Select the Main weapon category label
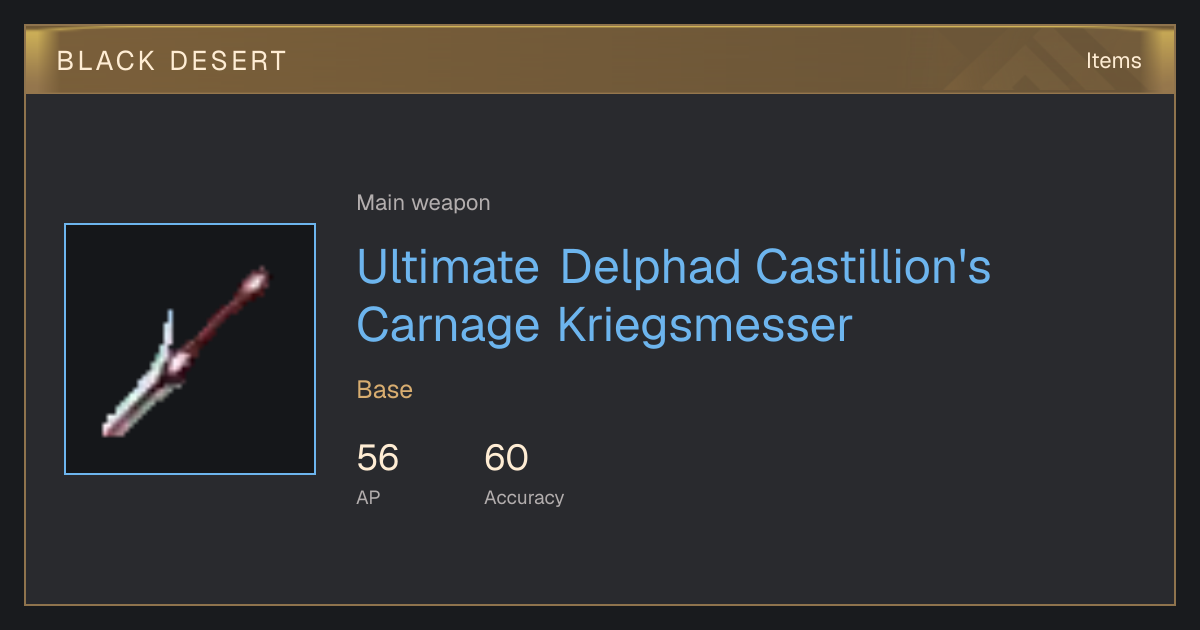Viewport: 1200px width, 630px height. pos(423,203)
